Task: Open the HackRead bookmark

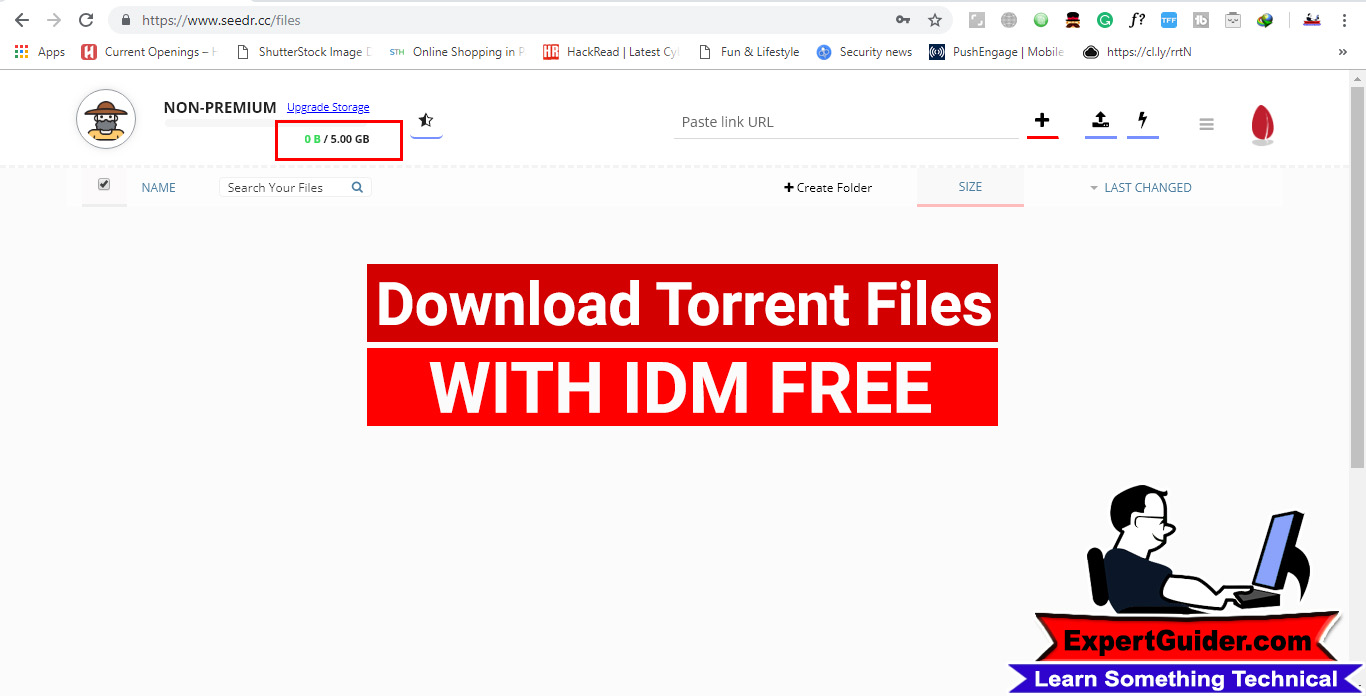Action: click(x=610, y=52)
